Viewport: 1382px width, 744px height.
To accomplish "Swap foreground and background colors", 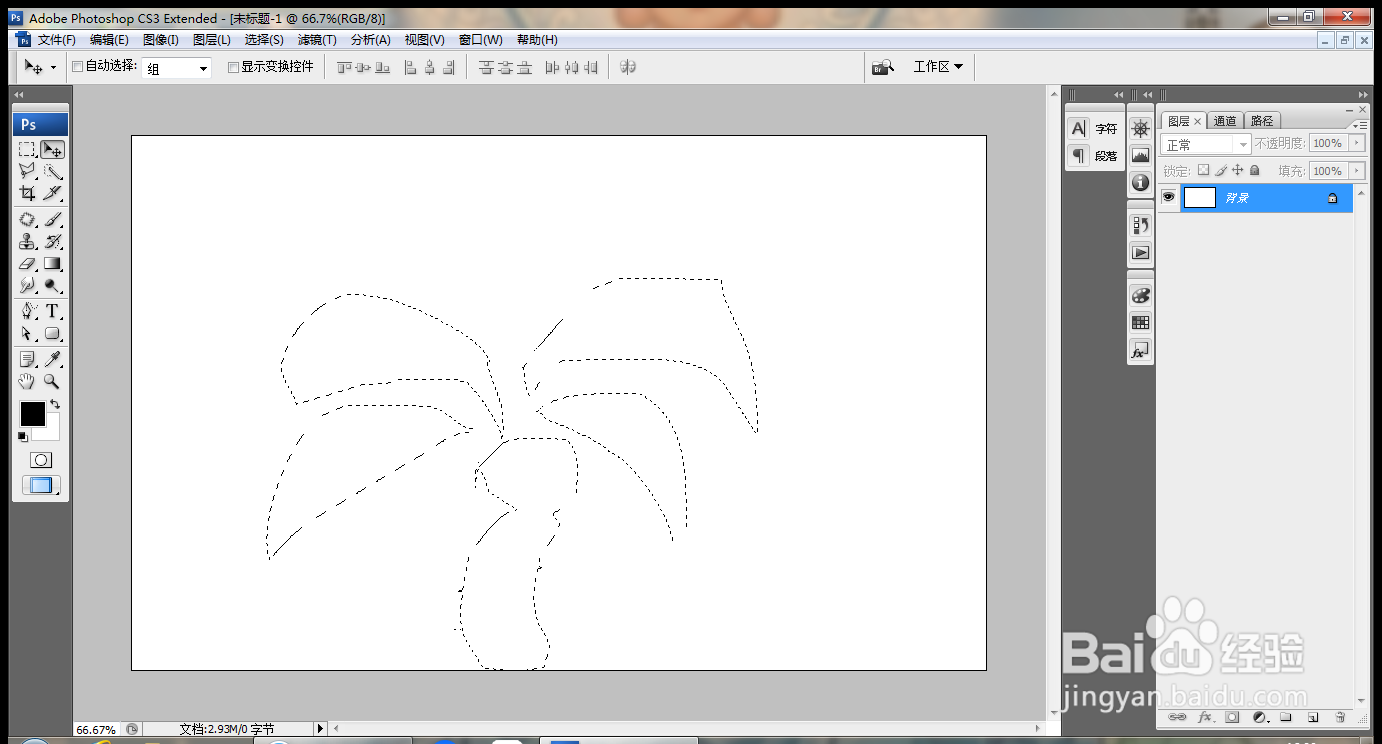I will click(55, 404).
